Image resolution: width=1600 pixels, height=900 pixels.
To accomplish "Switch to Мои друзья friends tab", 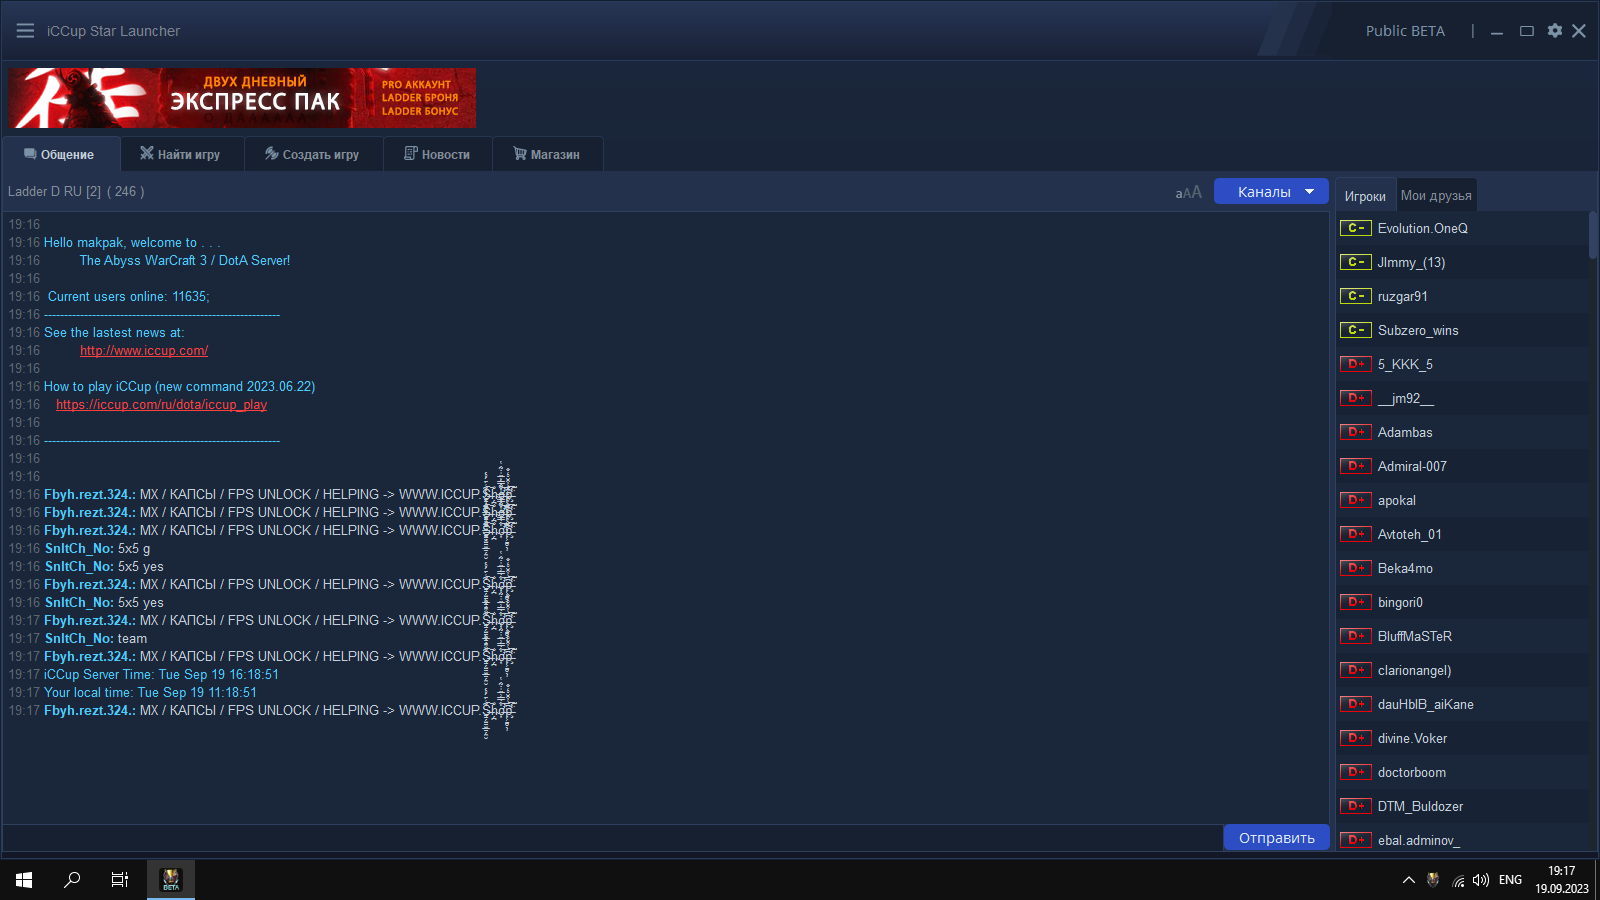I will point(1436,196).
